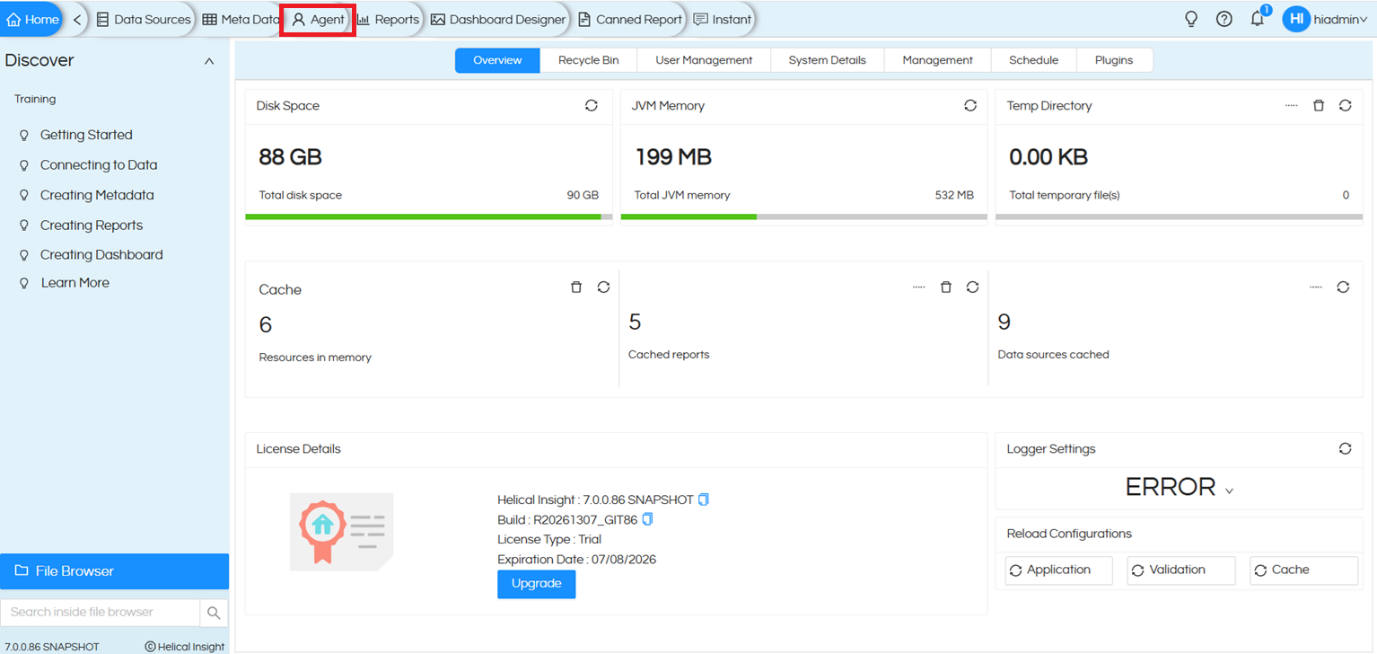
Task: Click the Search inside file browser field
Action: tap(100, 612)
